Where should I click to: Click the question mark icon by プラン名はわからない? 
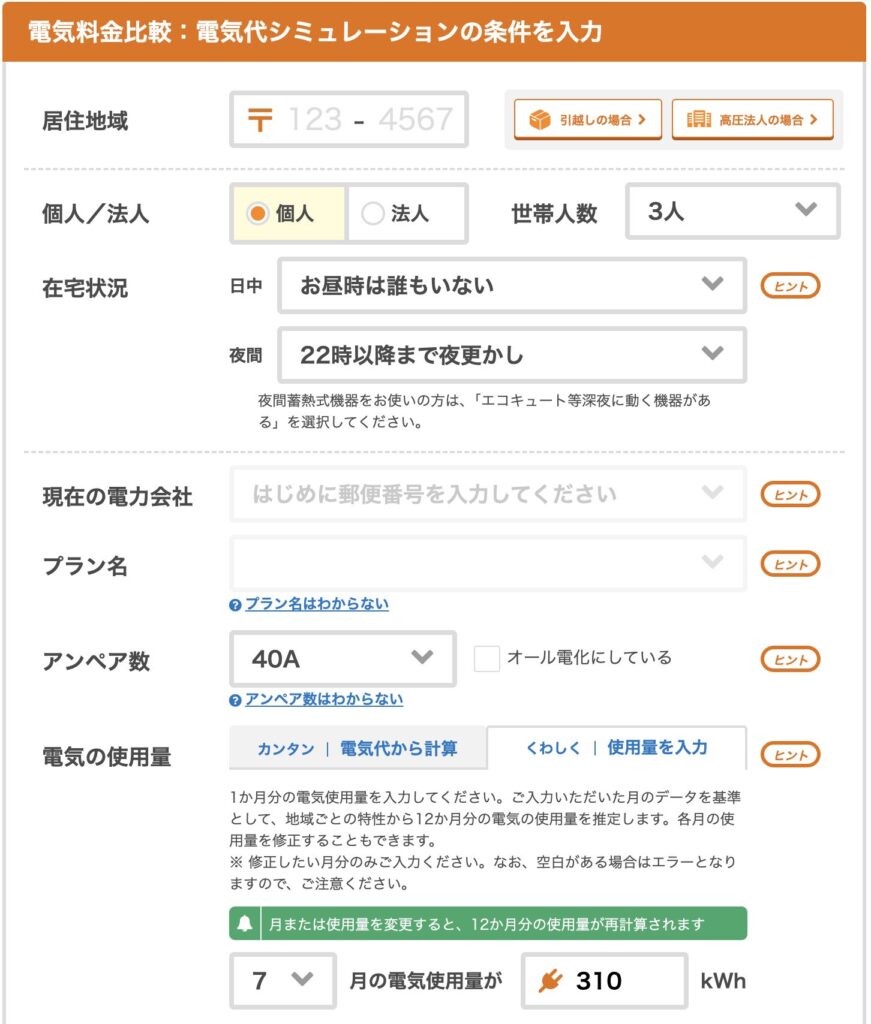click(x=235, y=605)
